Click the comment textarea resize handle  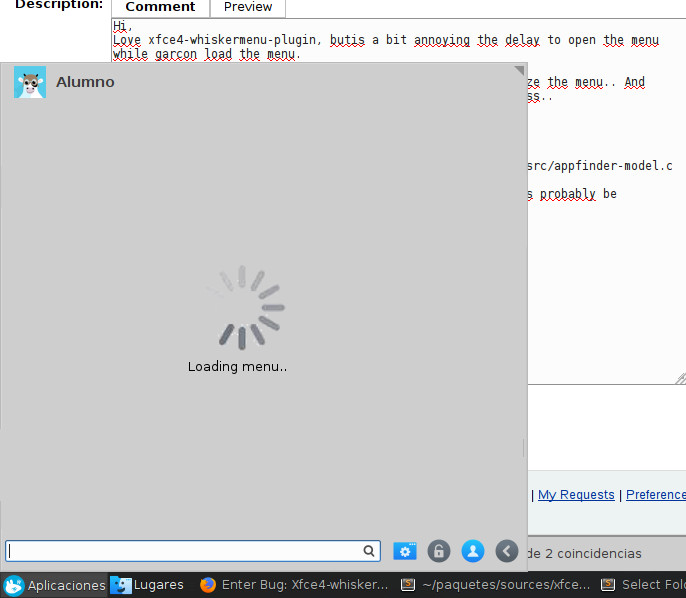tap(680, 379)
